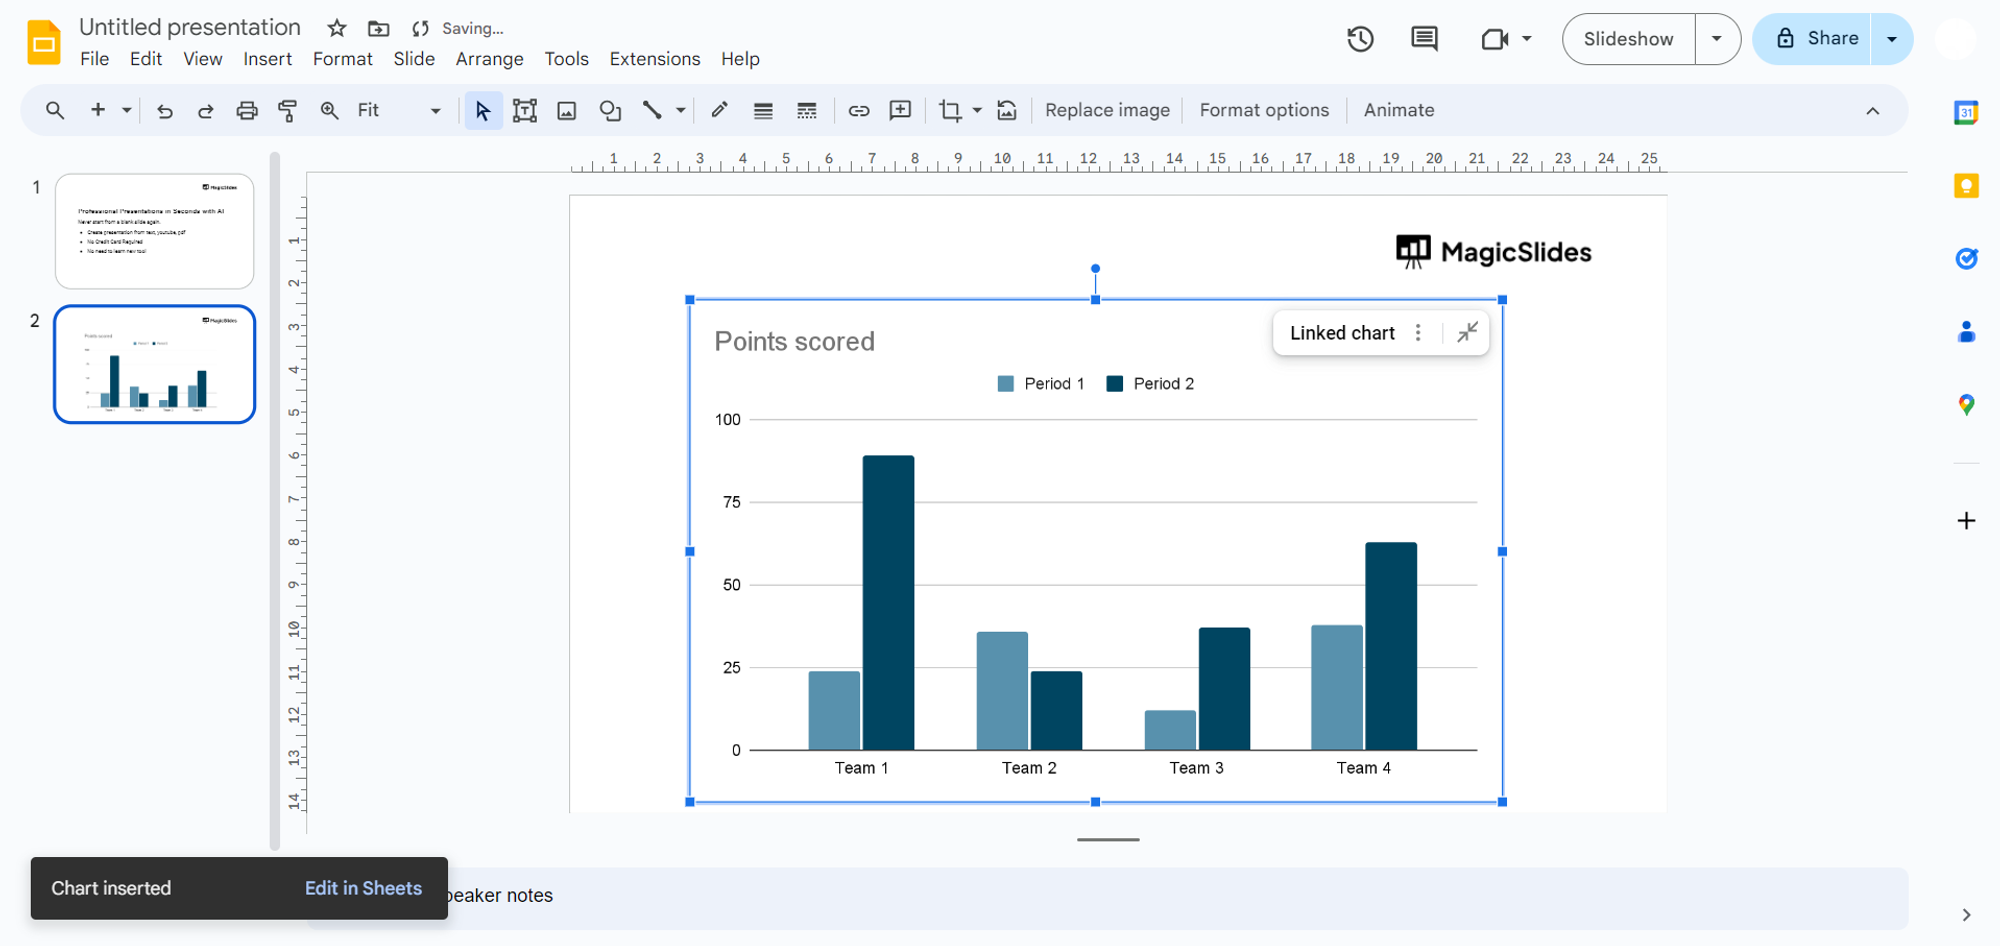Click Edit in Sheets link

(x=363, y=888)
